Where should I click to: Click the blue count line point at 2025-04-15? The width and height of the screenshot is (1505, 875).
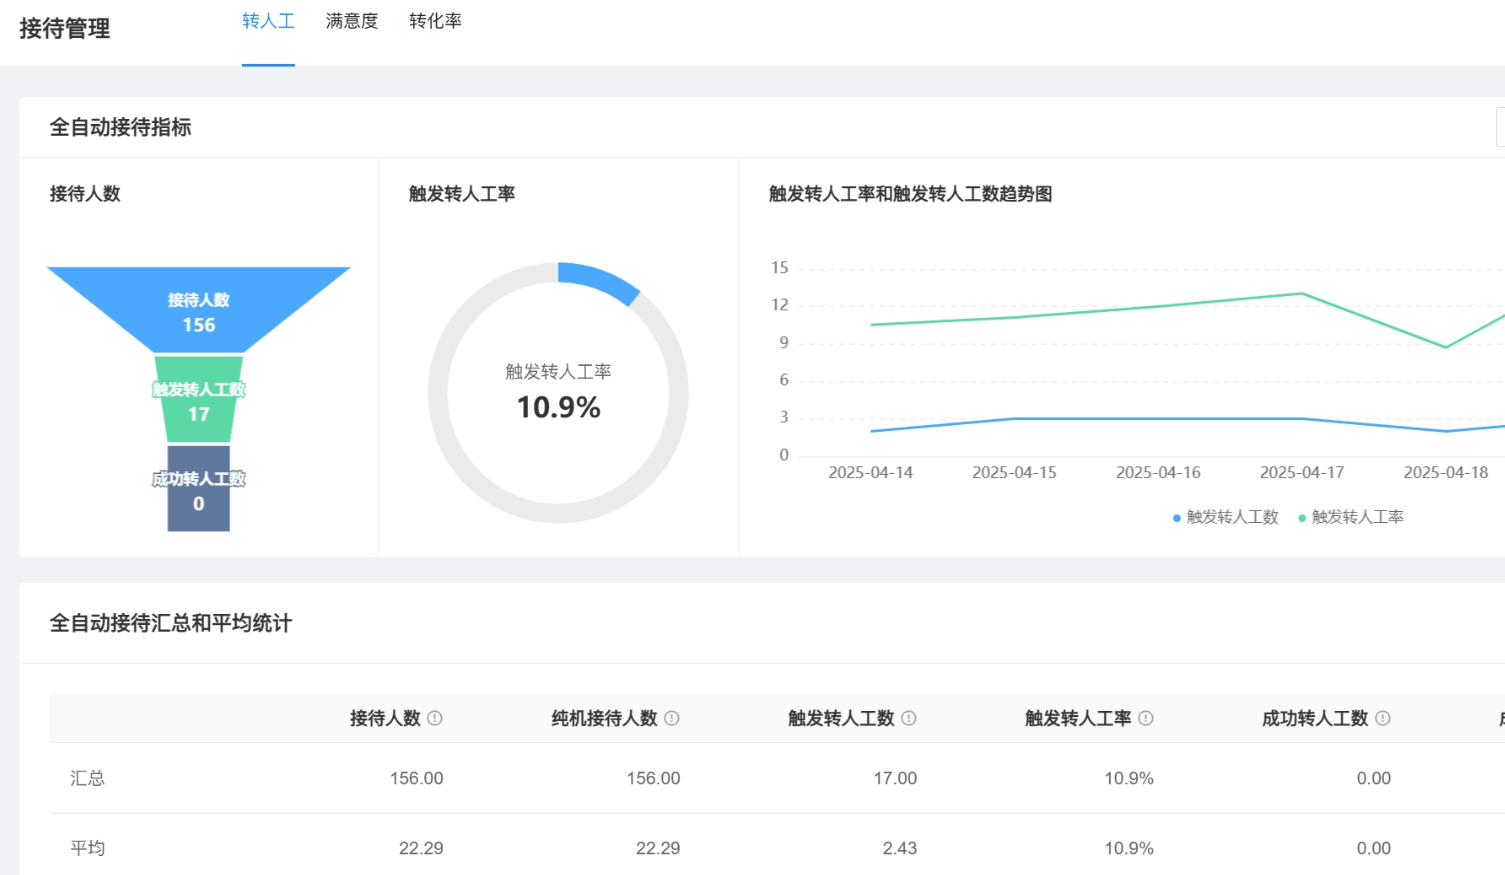(1014, 419)
